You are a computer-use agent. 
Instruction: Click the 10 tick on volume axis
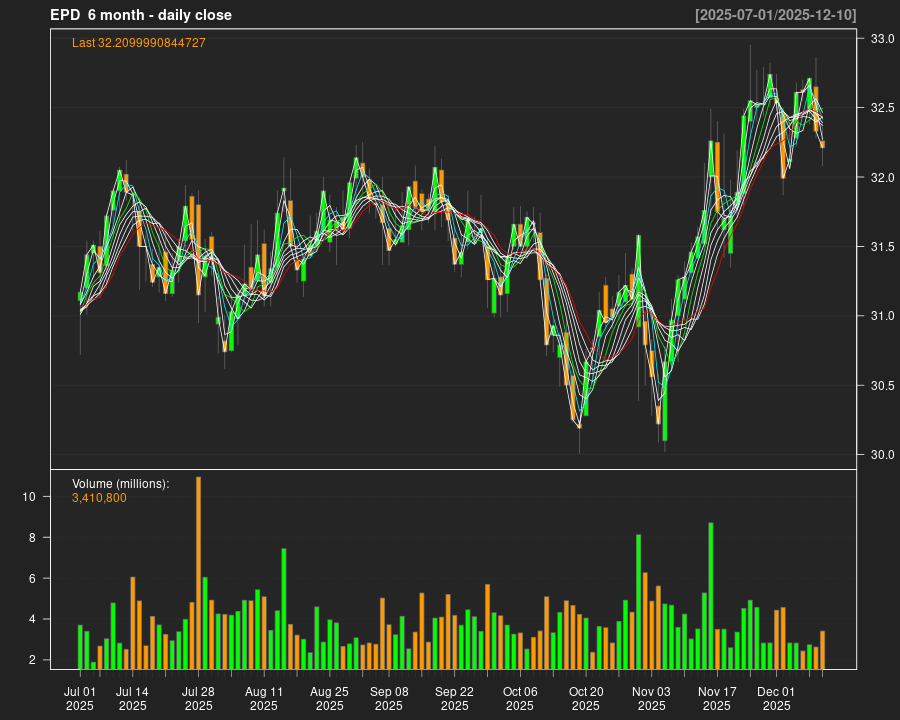tap(30, 497)
